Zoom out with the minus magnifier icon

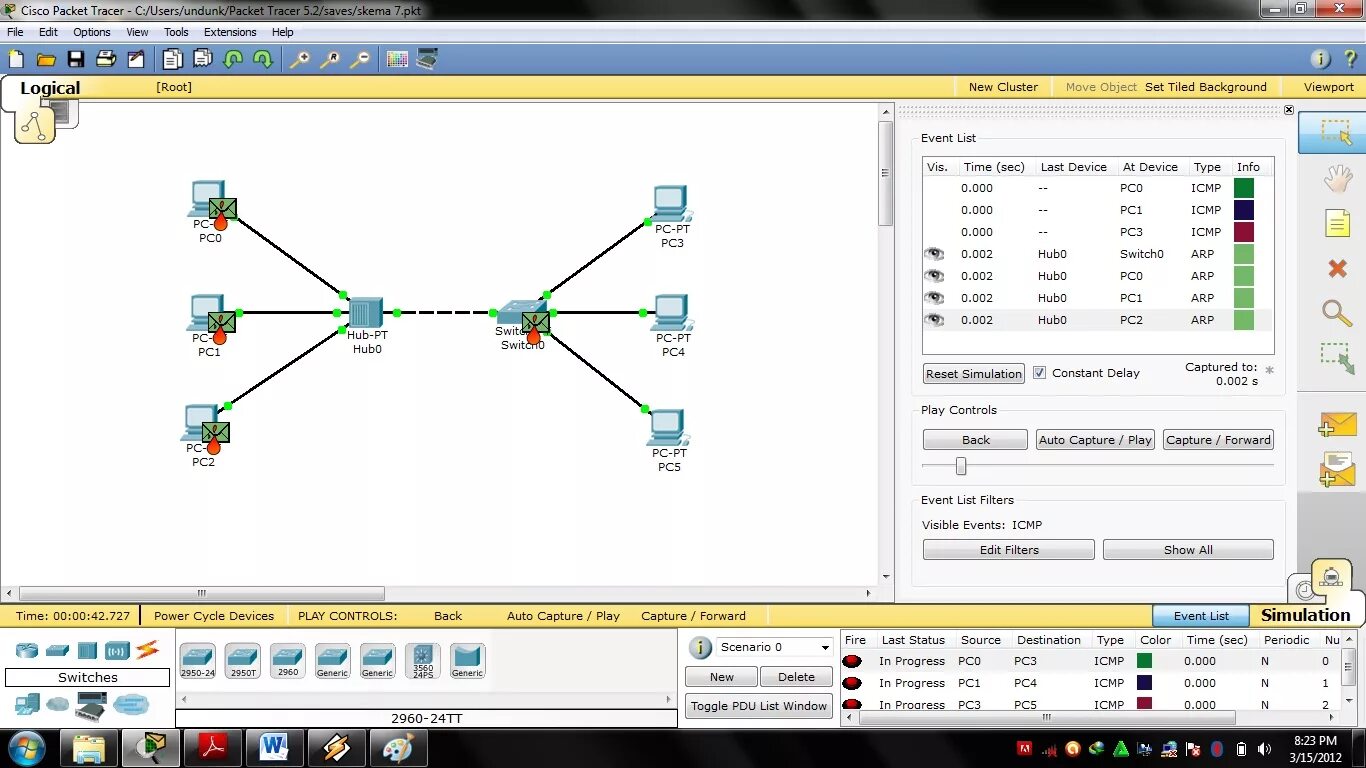pos(359,59)
